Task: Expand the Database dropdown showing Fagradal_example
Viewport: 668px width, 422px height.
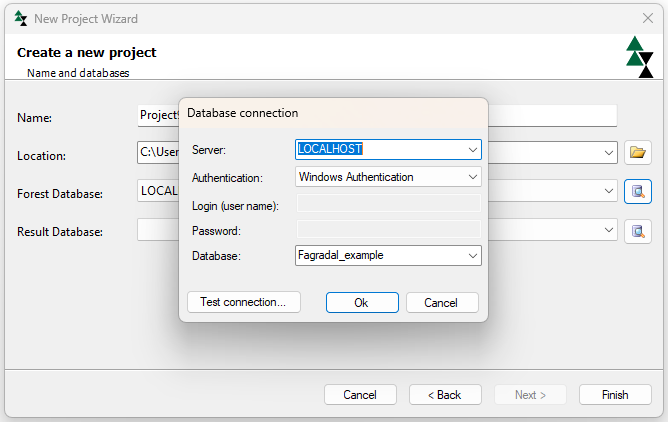Action: point(473,255)
